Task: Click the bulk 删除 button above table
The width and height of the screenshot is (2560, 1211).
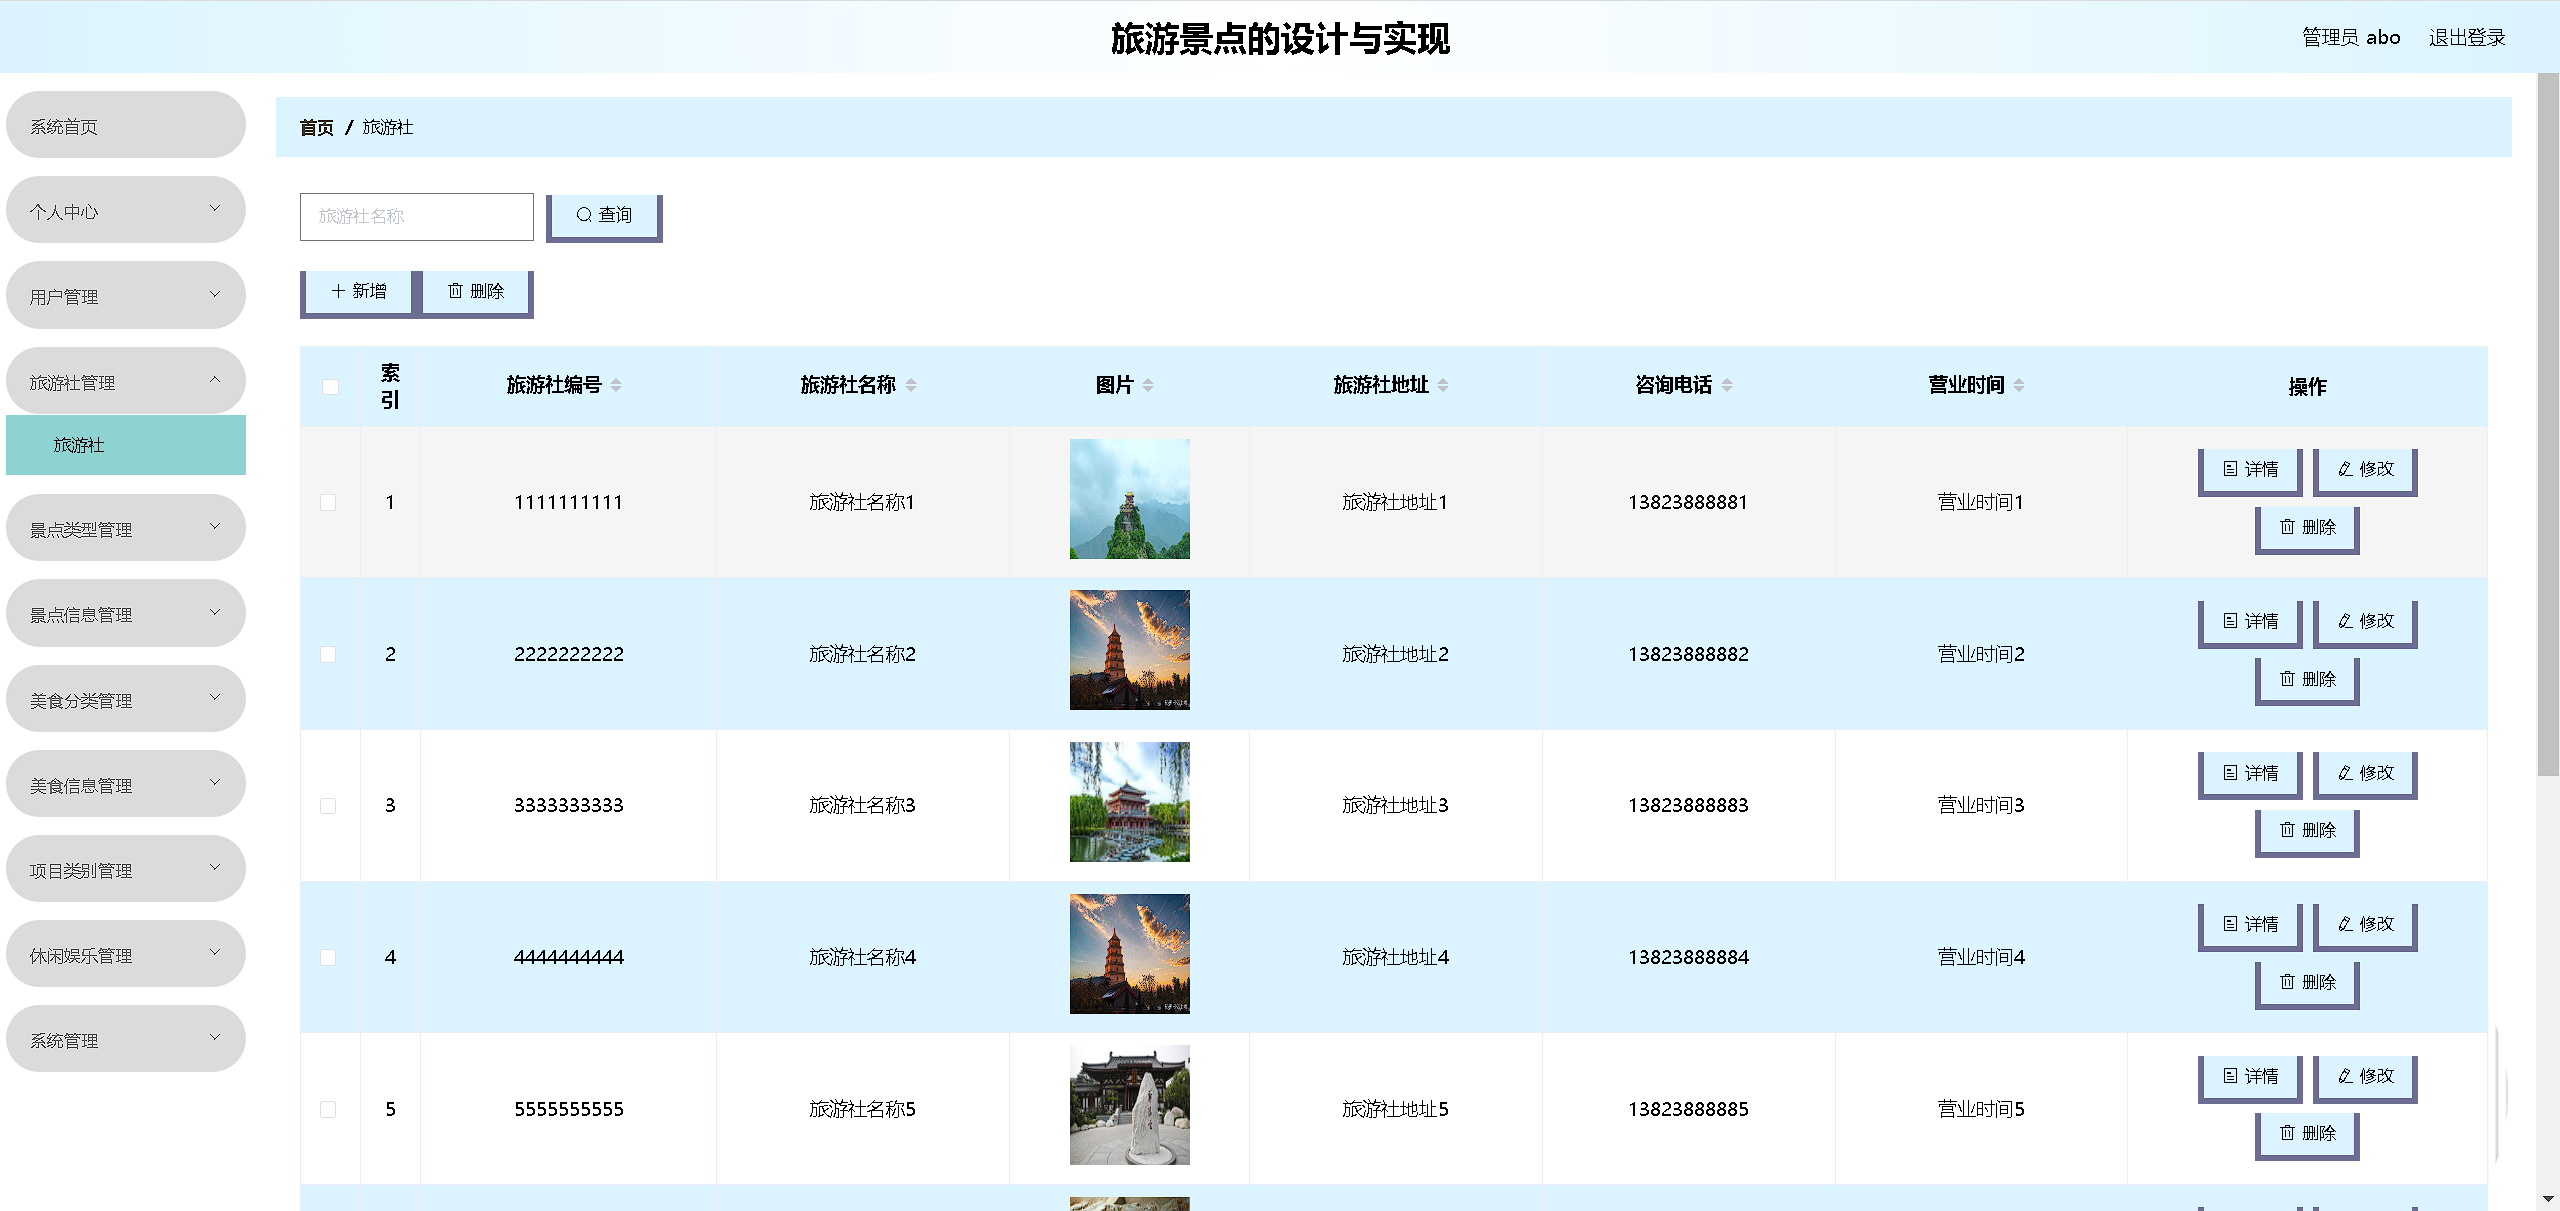Action: pos(476,292)
